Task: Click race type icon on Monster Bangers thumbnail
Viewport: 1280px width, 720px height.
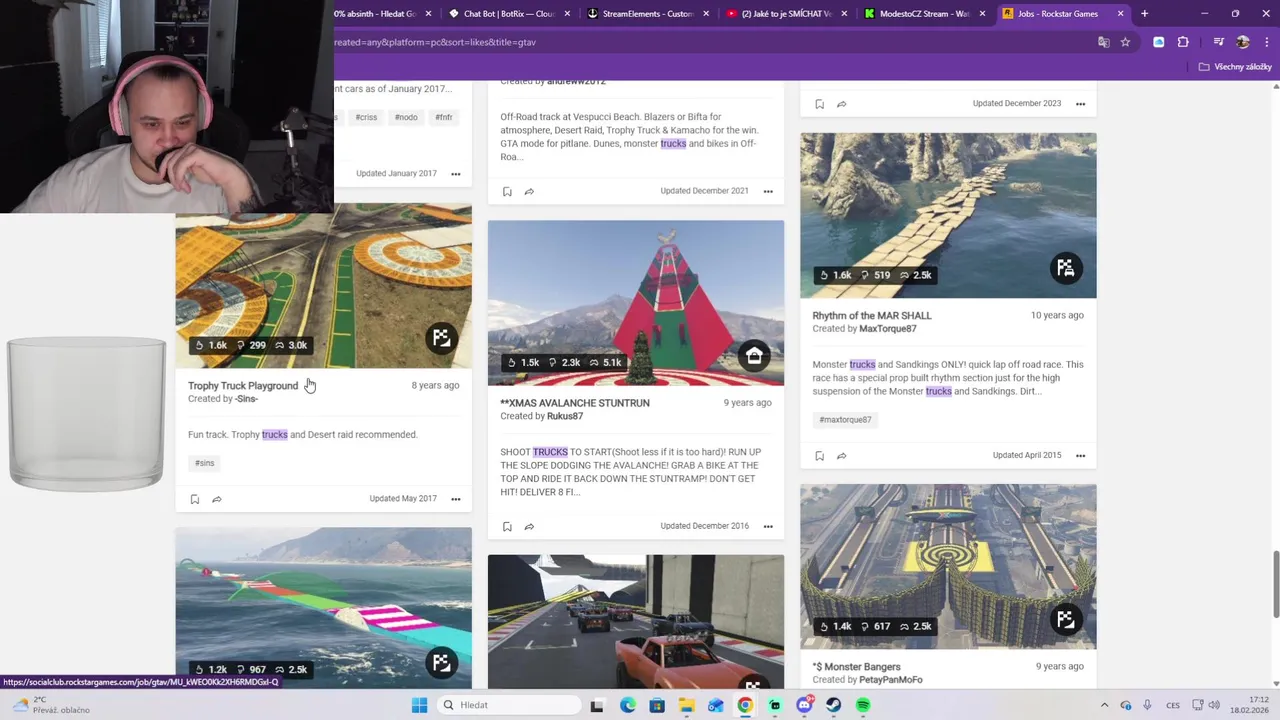Action: [x=1066, y=620]
